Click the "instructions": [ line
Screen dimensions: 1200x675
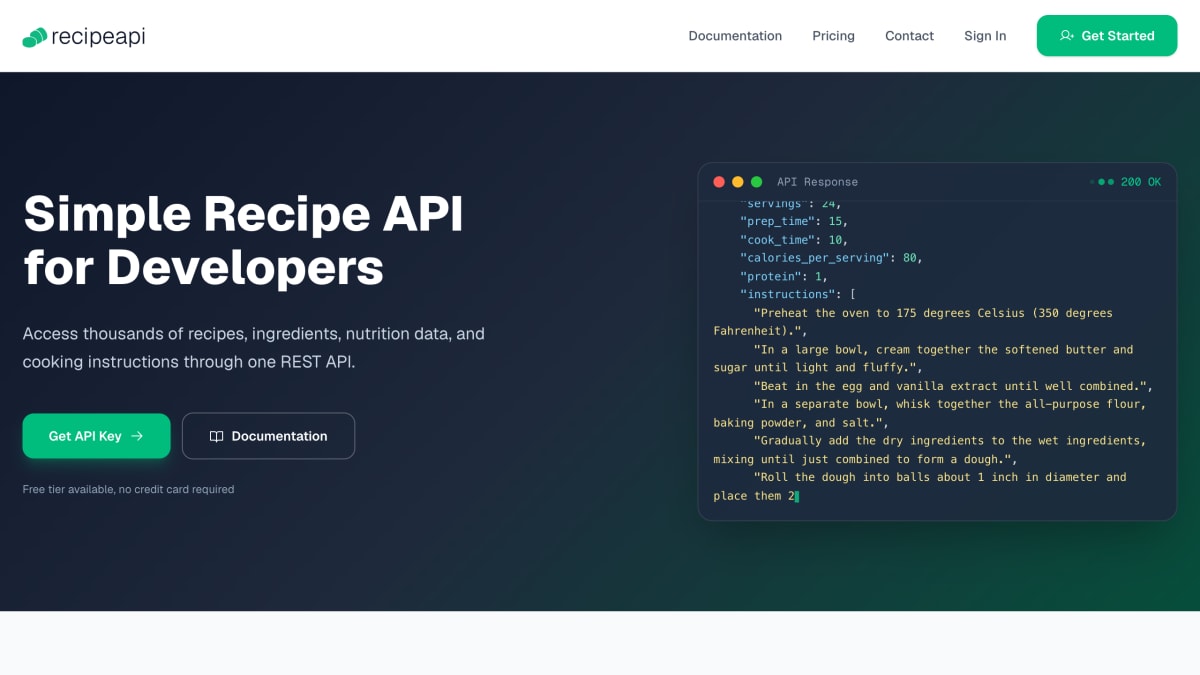pos(798,294)
